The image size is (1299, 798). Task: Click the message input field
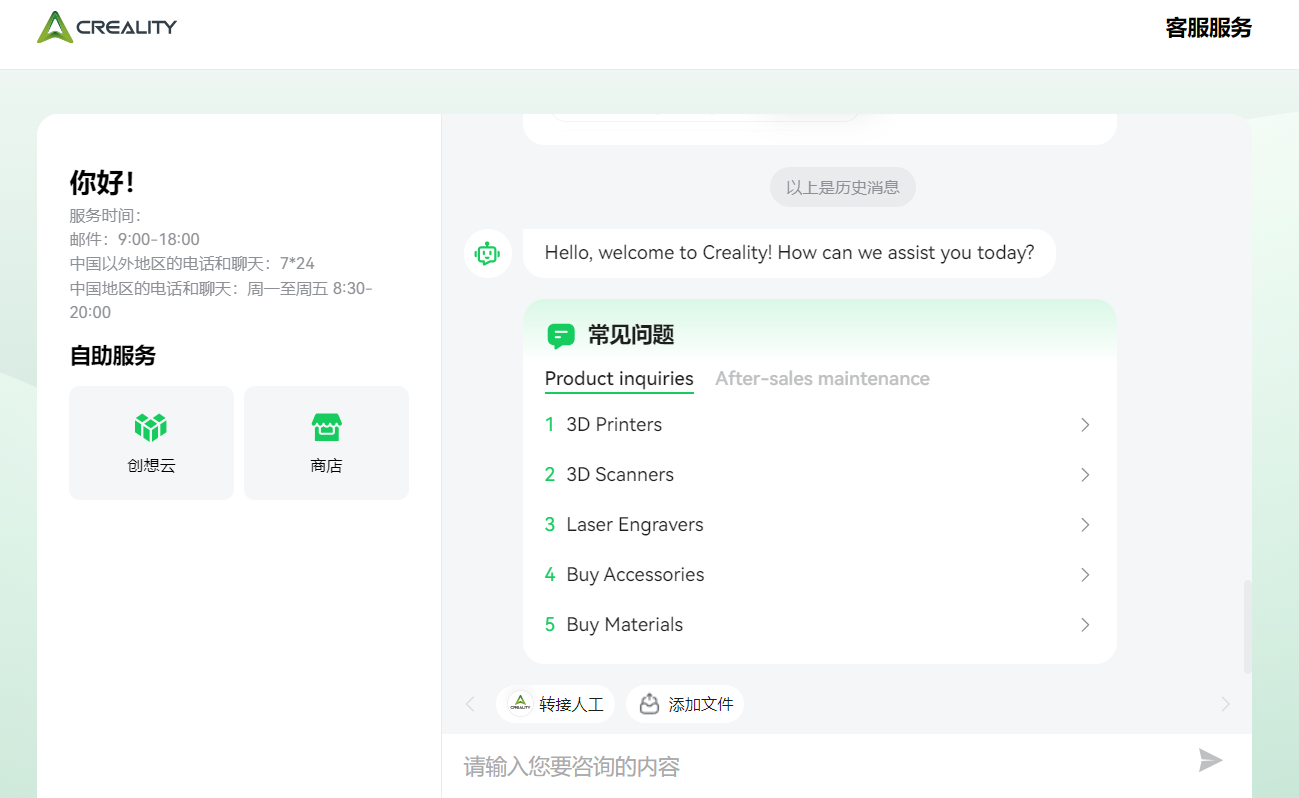click(820, 766)
